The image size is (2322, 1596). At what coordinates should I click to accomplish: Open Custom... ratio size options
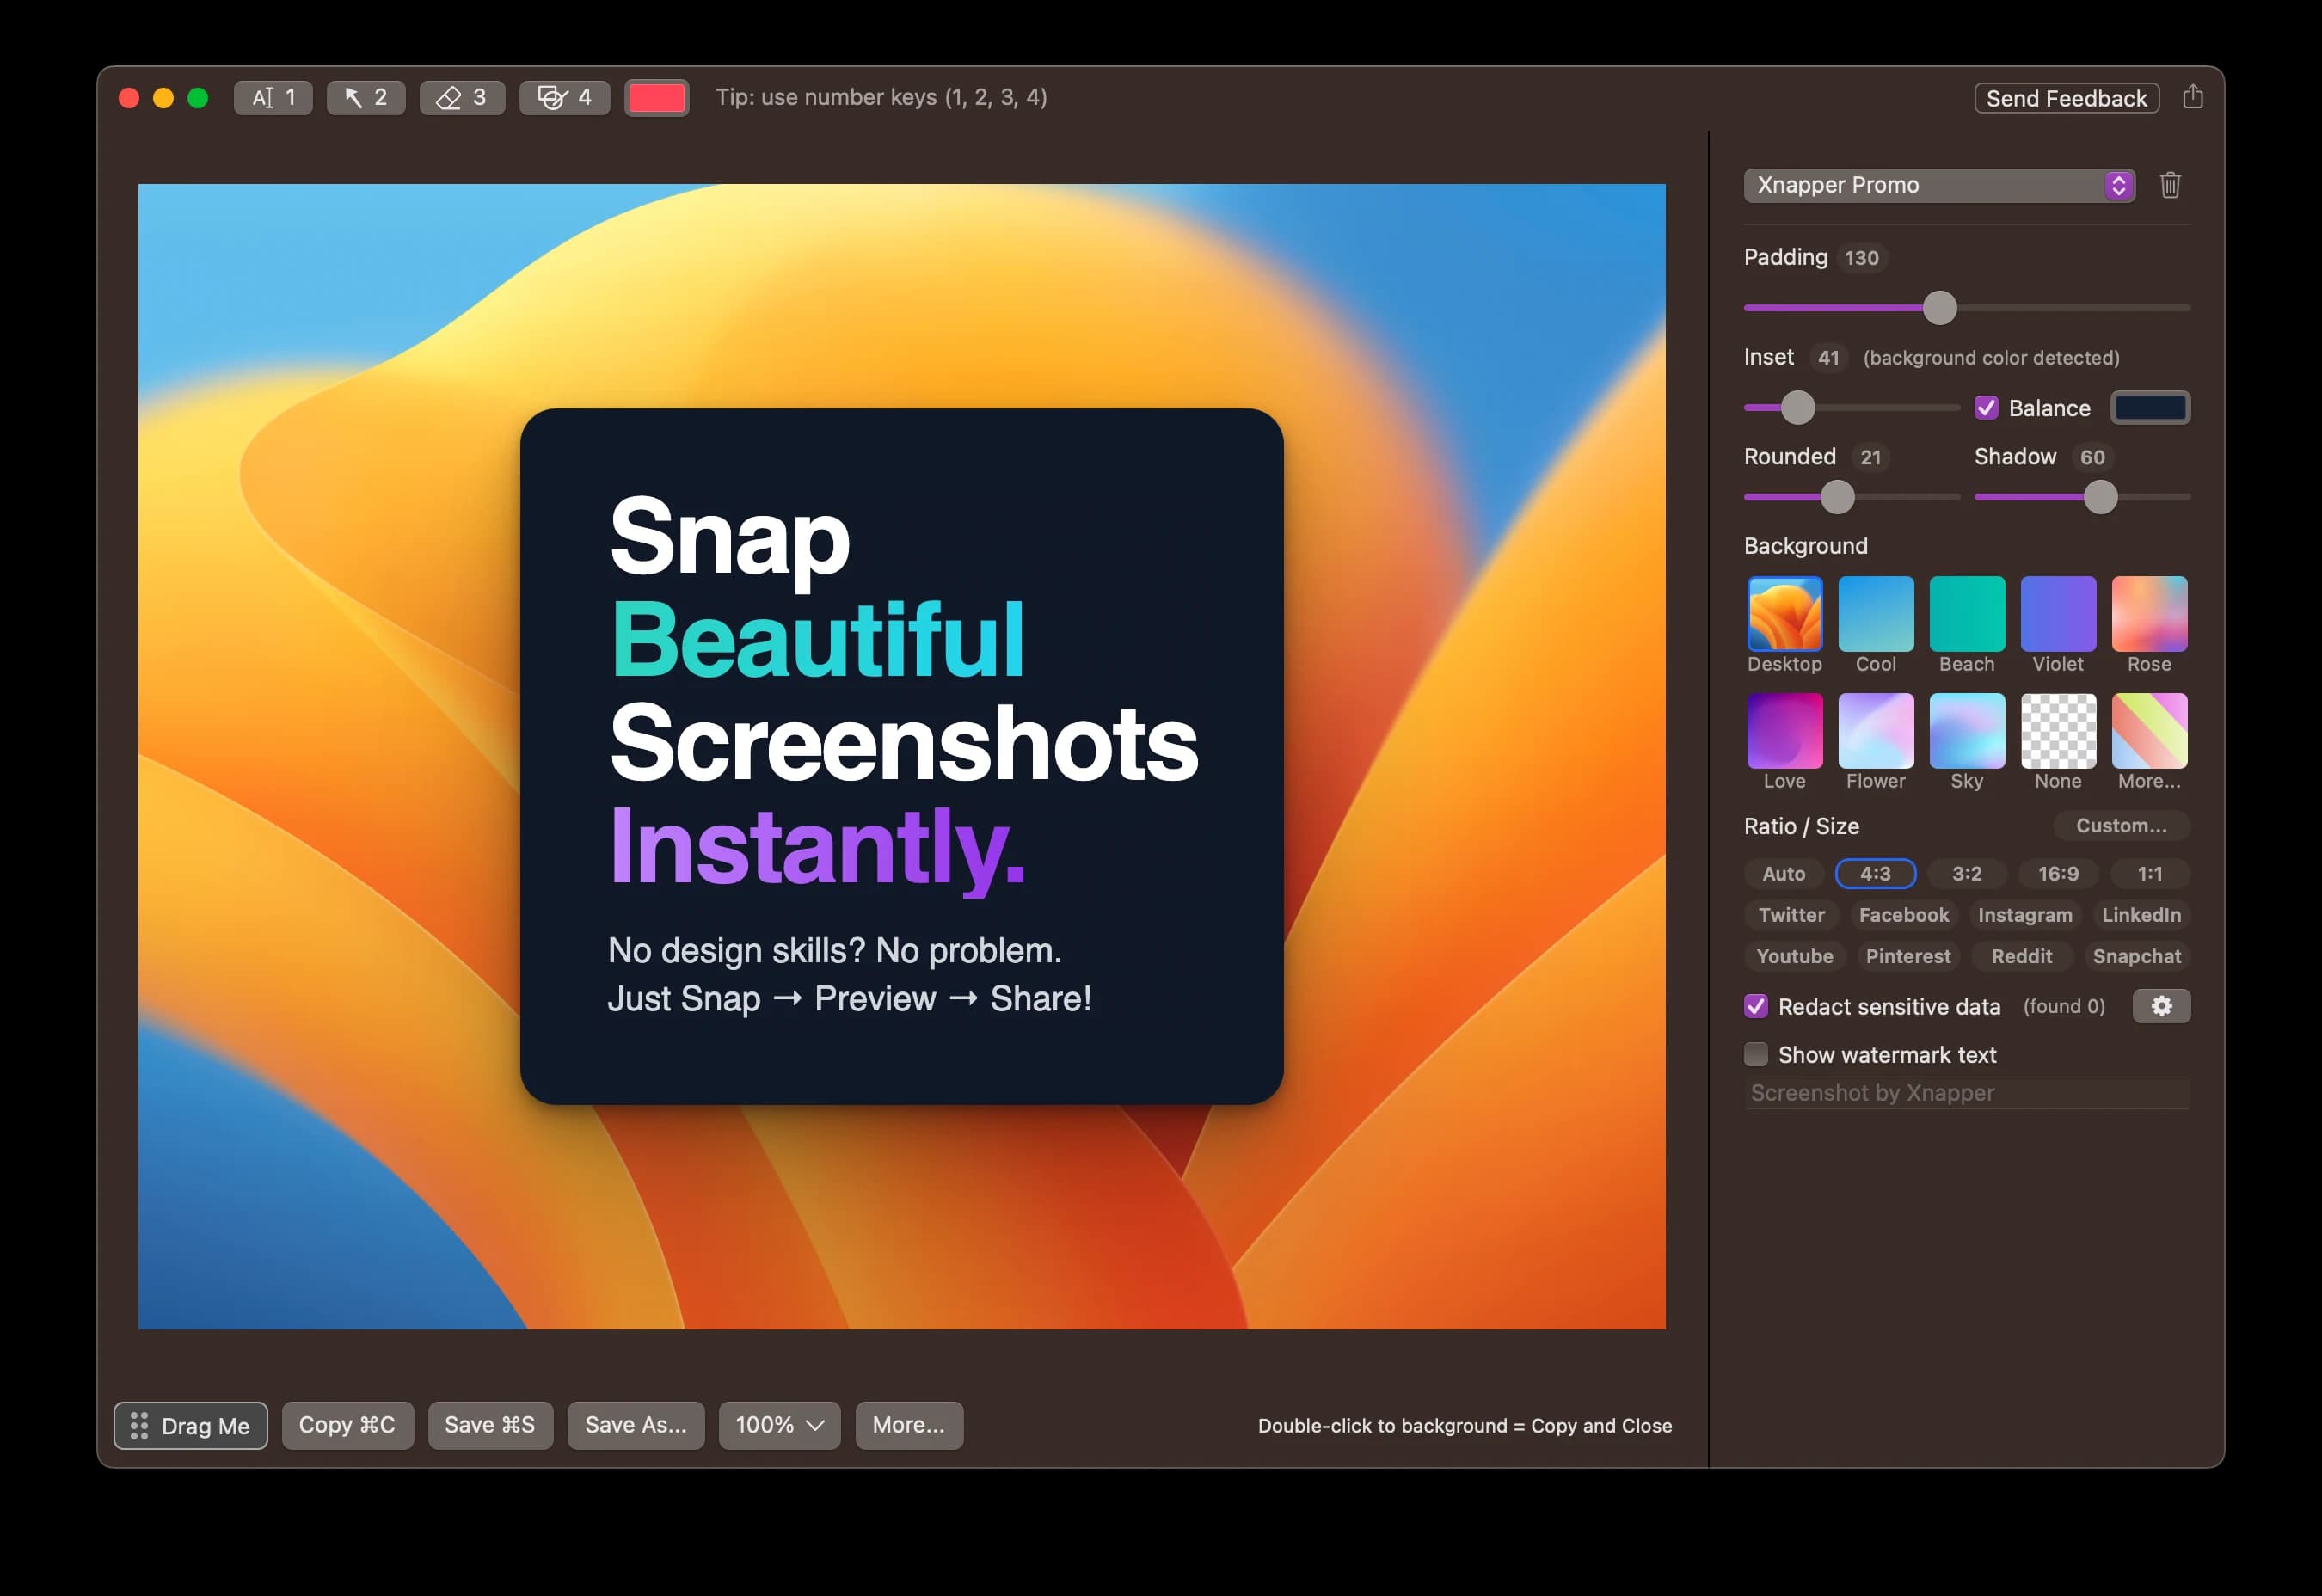click(2121, 826)
